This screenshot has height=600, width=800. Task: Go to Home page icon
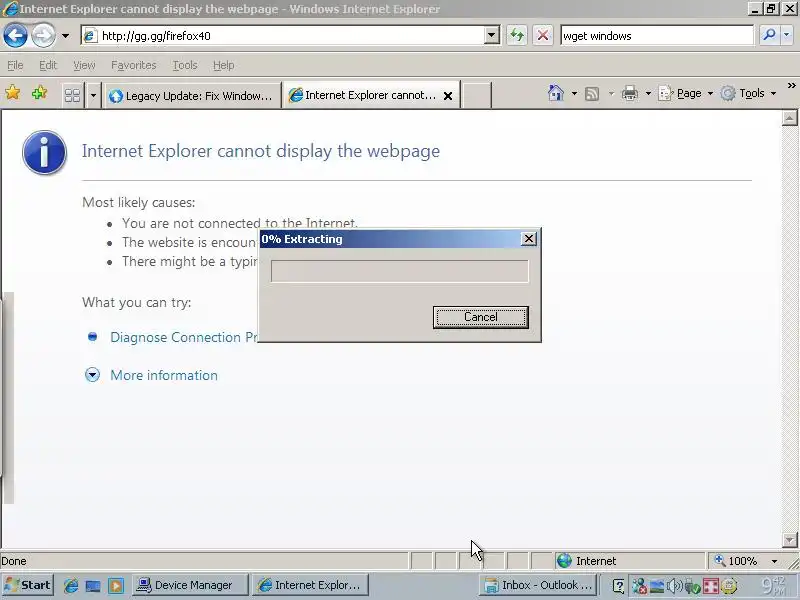click(x=556, y=93)
